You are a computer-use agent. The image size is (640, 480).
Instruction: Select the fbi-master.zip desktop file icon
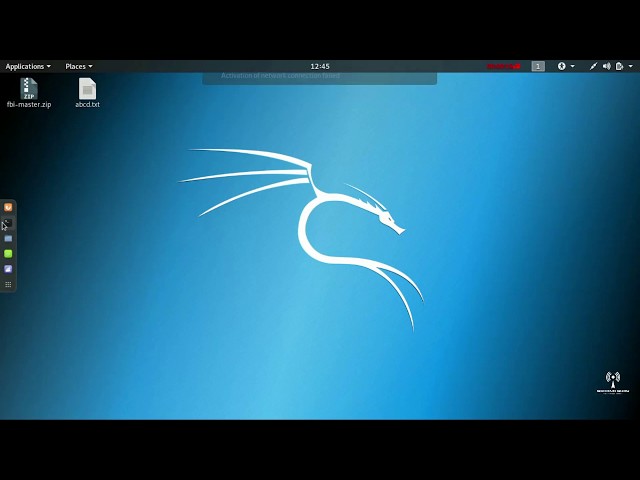click(29, 93)
